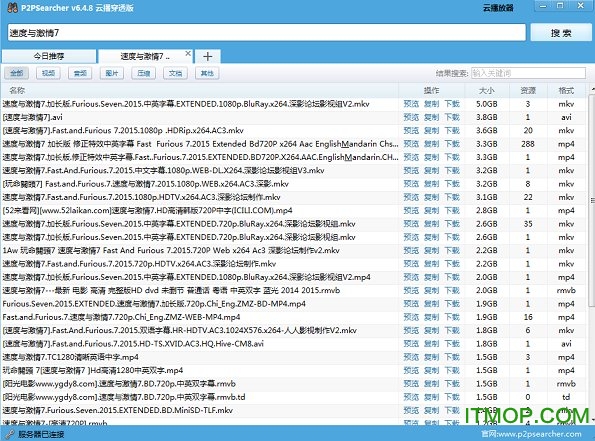Screen dimensions: 595x441
Task: Open the 官网 www.p2psearcher.com link
Action: 531,434
